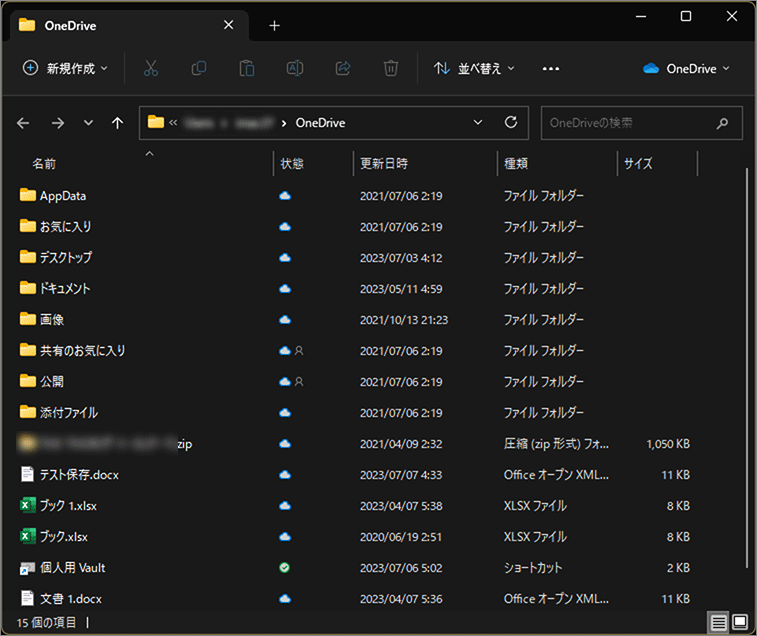This screenshot has height=636, width=757.
Task: Go up one folder level arrow
Action: 117,123
